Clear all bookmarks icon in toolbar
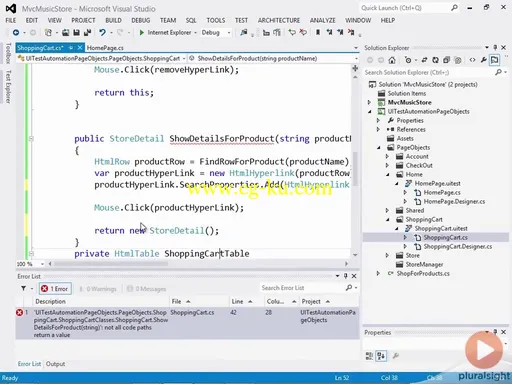 [351, 32]
